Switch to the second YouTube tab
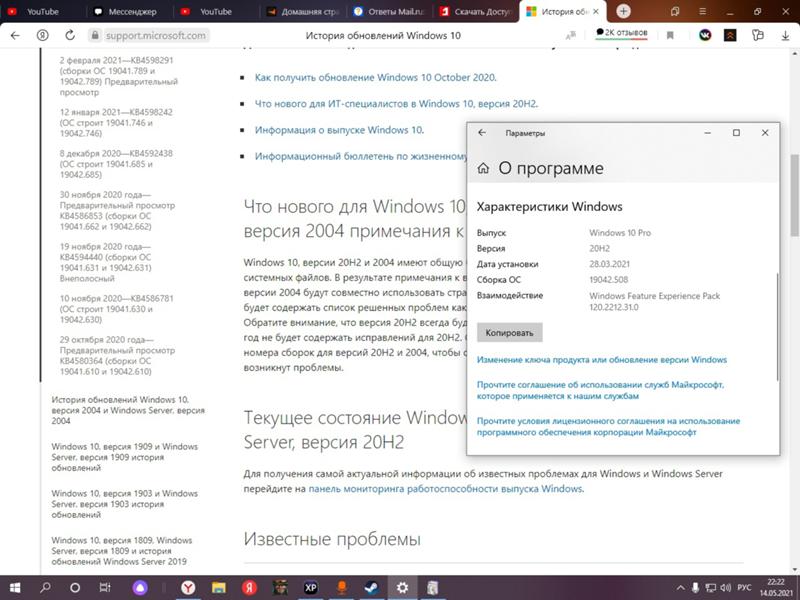 tap(214, 11)
